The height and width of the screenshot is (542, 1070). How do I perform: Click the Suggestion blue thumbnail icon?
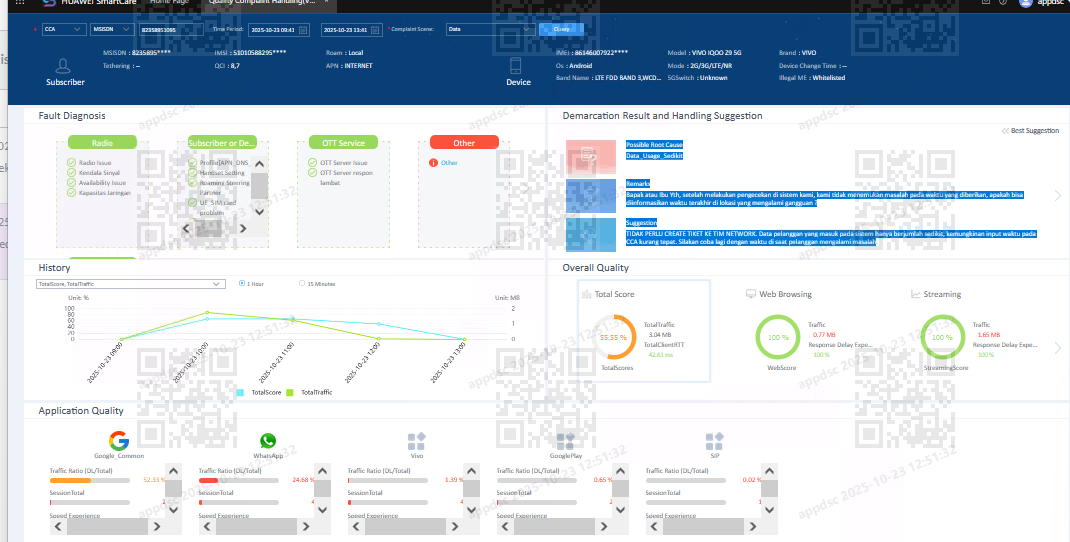pos(591,235)
